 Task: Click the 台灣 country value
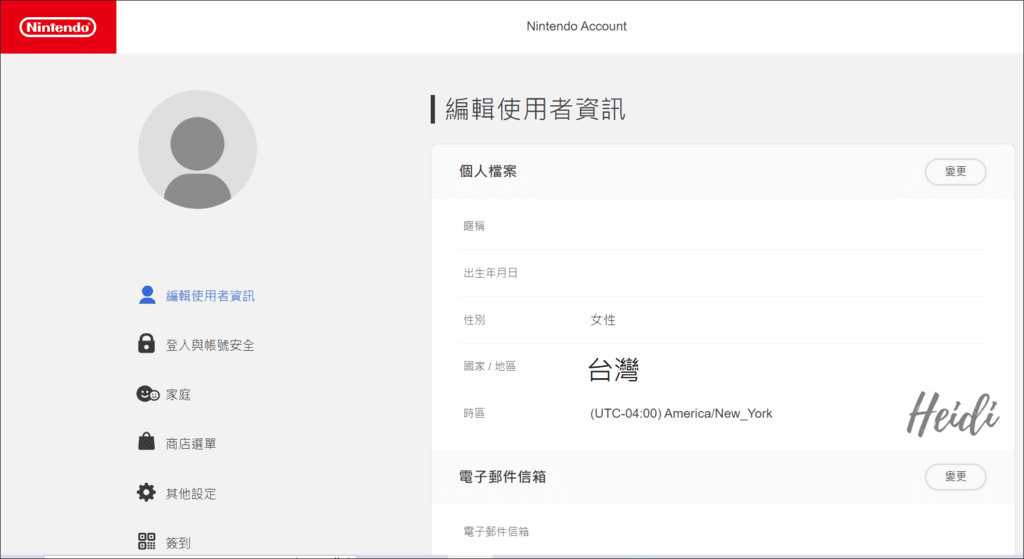pyautogui.click(x=613, y=370)
